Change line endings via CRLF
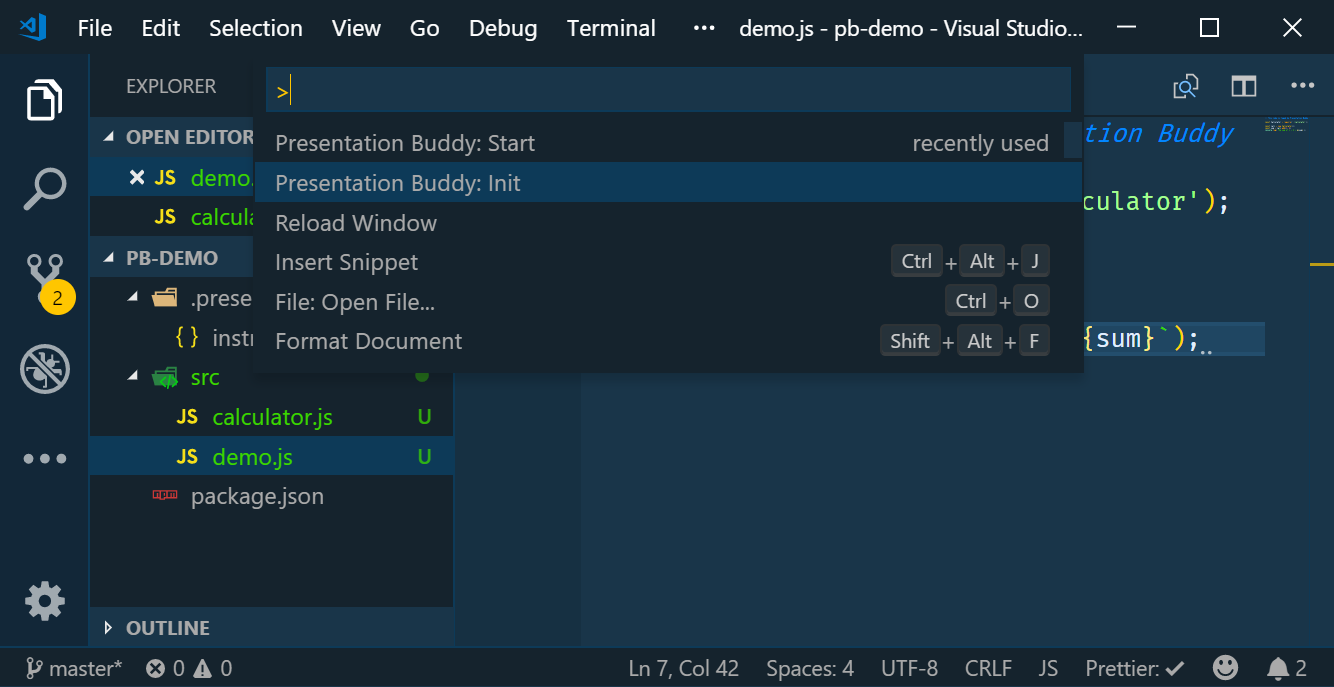 (988, 668)
